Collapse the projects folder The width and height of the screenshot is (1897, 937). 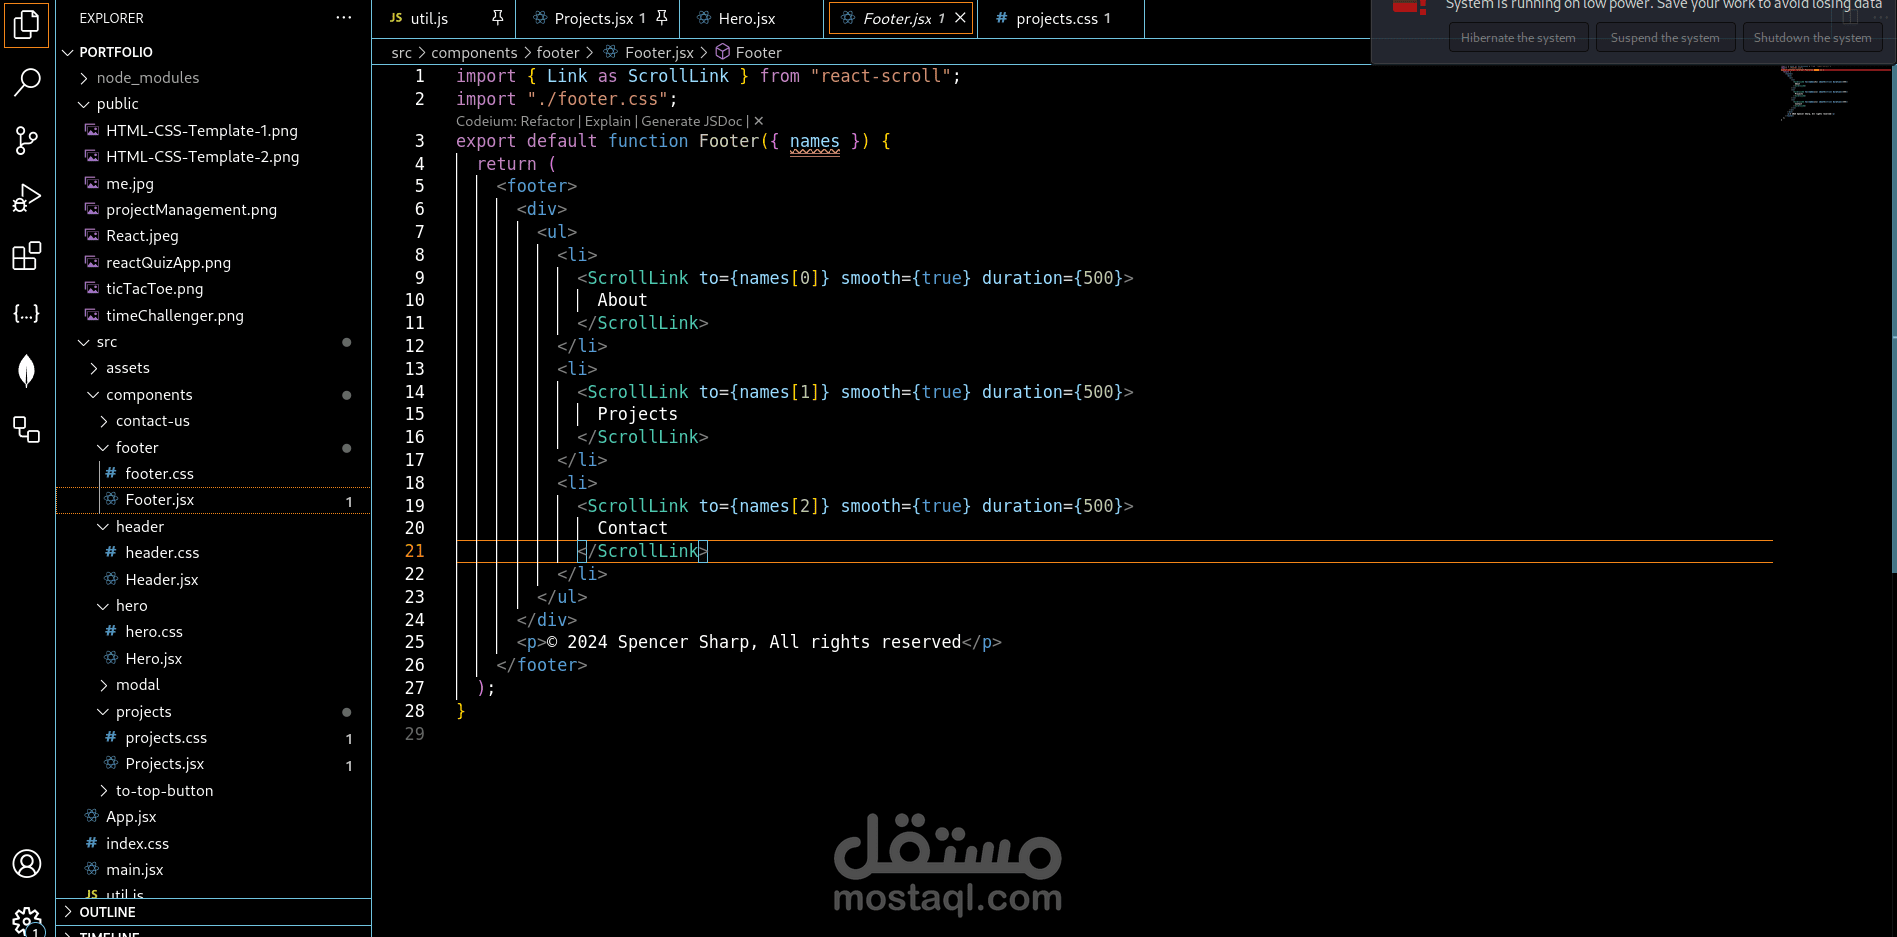(213, 712)
